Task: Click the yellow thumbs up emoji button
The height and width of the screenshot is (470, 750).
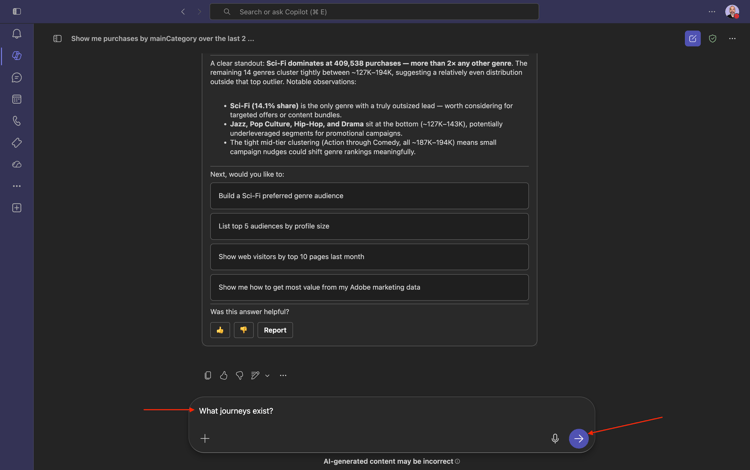Action: [x=220, y=330]
